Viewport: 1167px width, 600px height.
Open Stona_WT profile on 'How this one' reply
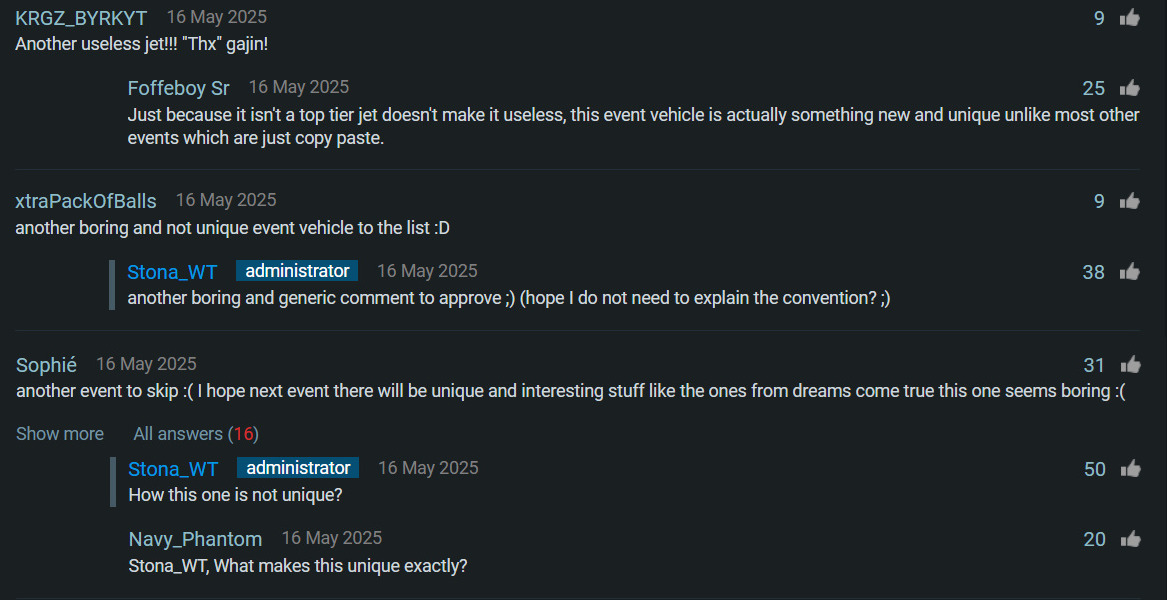point(173,469)
